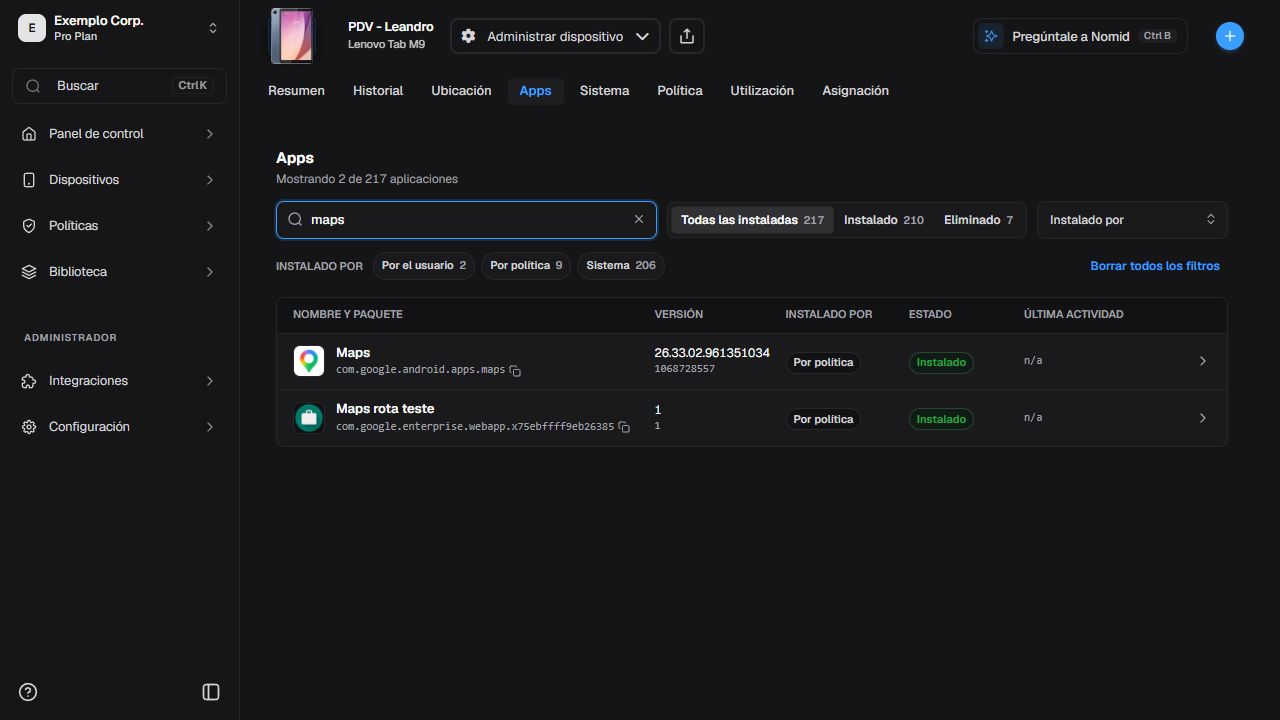Switch to the Historial tab
Viewport: 1280px width, 720px height.
coord(378,91)
